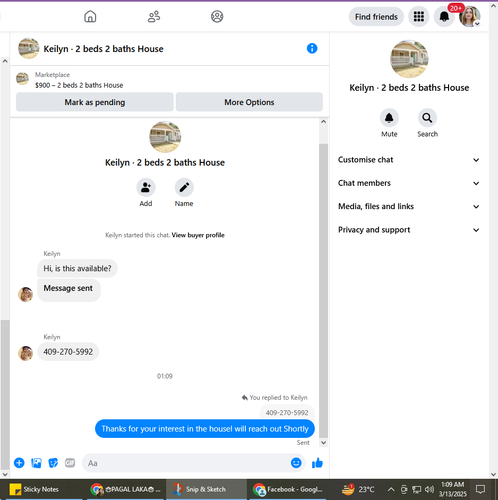Click More Options button

pyautogui.click(x=249, y=102)
